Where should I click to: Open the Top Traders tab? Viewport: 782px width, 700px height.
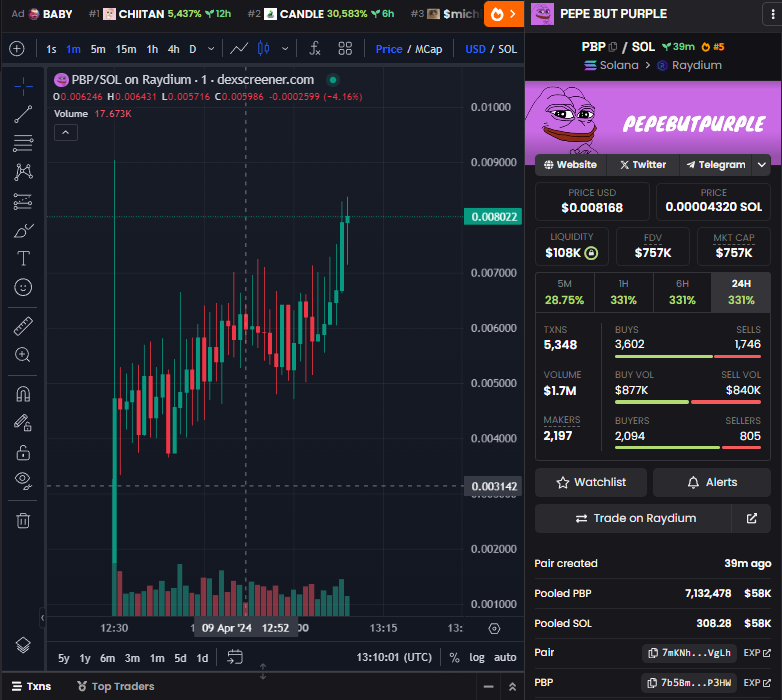[x=116, y=687]
